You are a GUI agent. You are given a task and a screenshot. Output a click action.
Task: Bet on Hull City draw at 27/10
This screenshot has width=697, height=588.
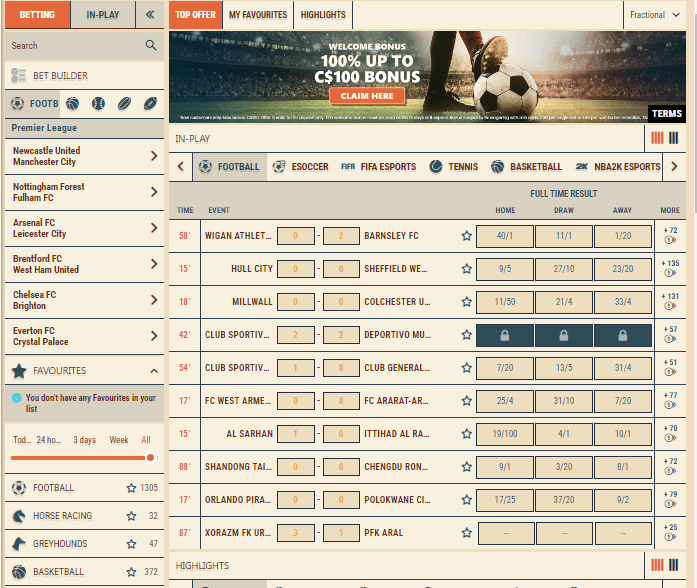pos(564,269)
